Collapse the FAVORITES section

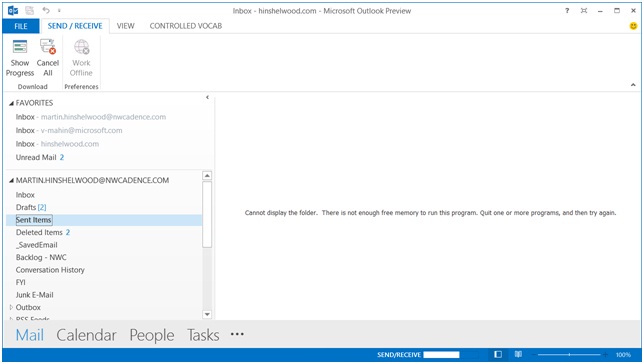coord(12,103)
